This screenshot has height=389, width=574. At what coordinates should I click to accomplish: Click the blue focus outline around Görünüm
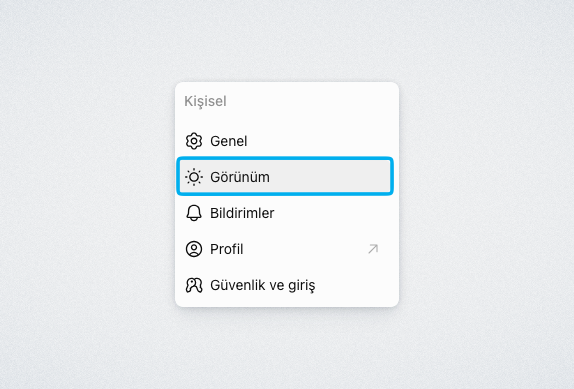point(285,158)
